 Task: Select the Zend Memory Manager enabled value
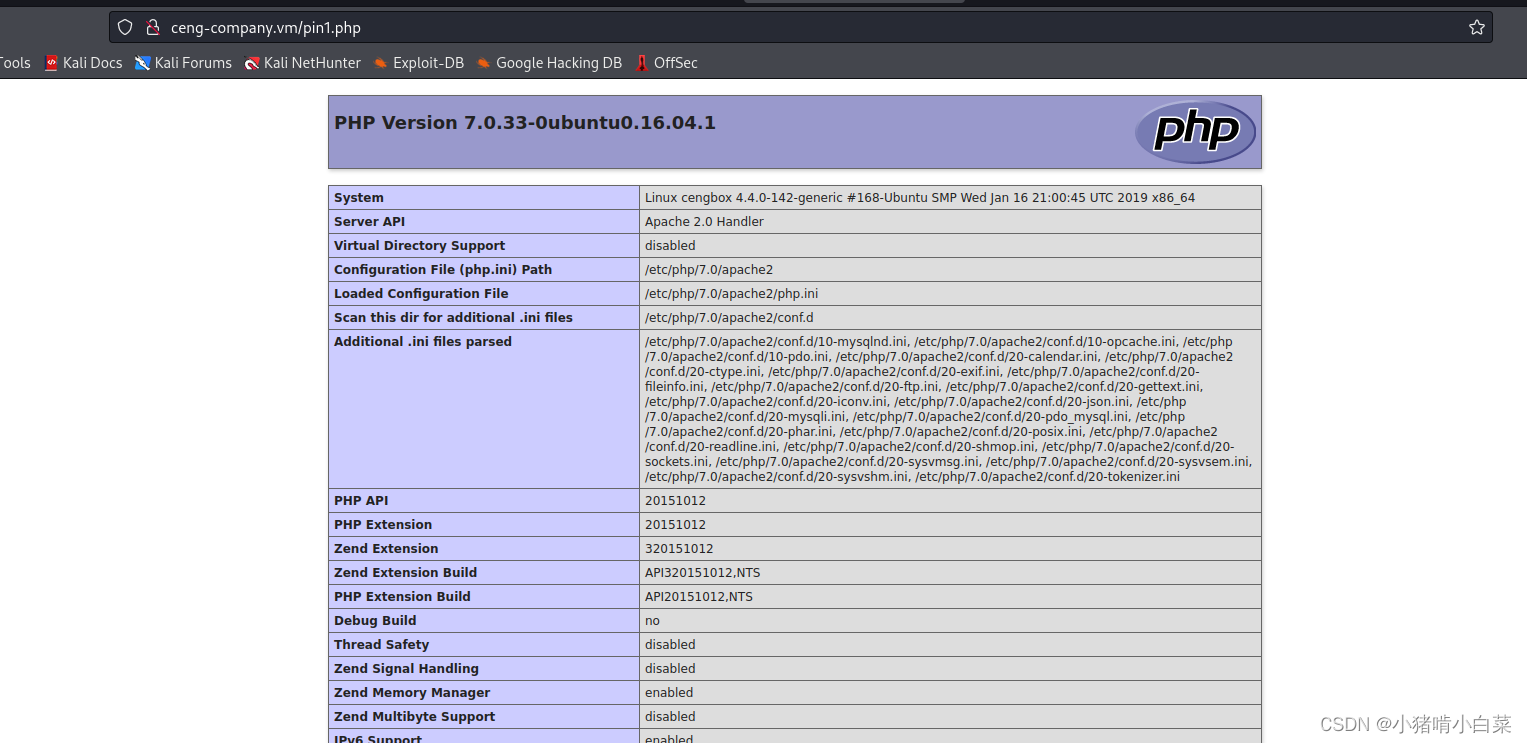point(669,693)
